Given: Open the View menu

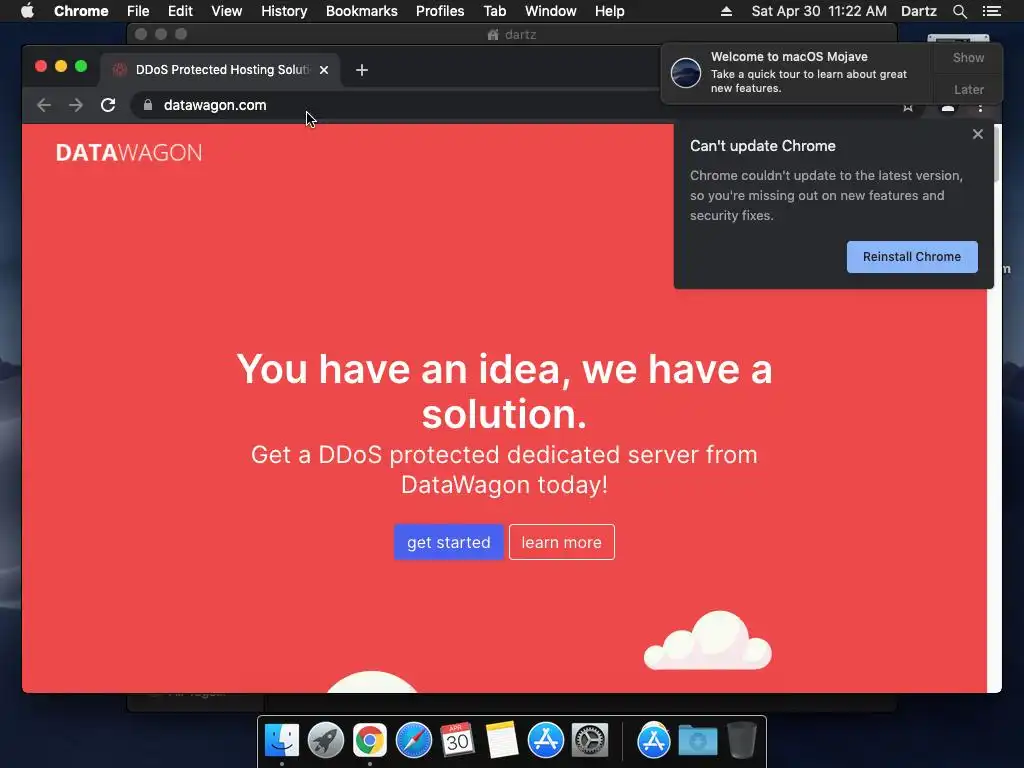Looking at the screenshot, I should pyautogui.click(x=227, y=11).
